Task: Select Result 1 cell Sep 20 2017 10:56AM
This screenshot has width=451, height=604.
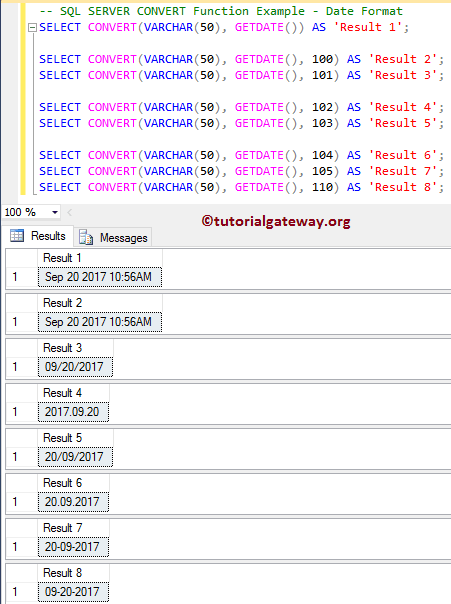Action: [x=100, y=277]
